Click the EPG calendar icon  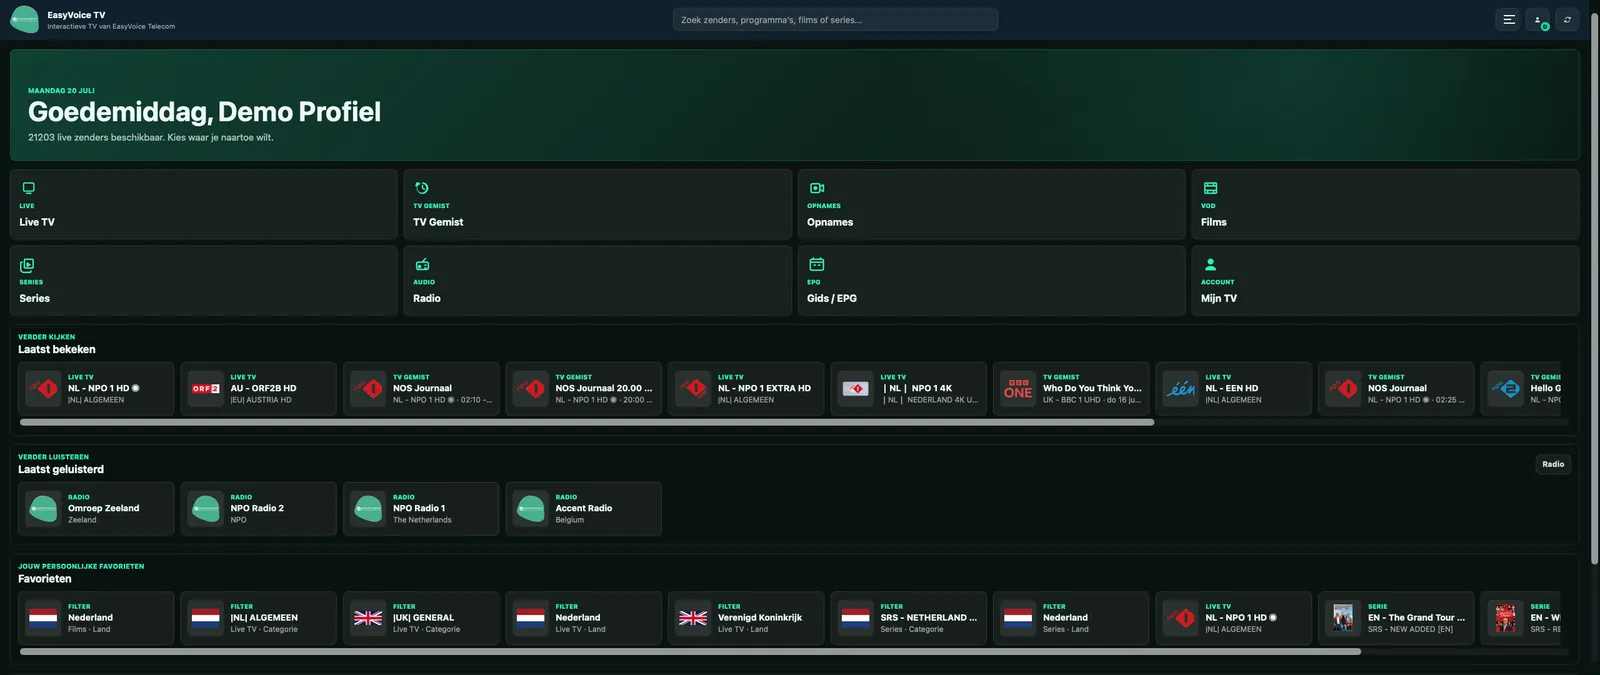tap(816, 264)
